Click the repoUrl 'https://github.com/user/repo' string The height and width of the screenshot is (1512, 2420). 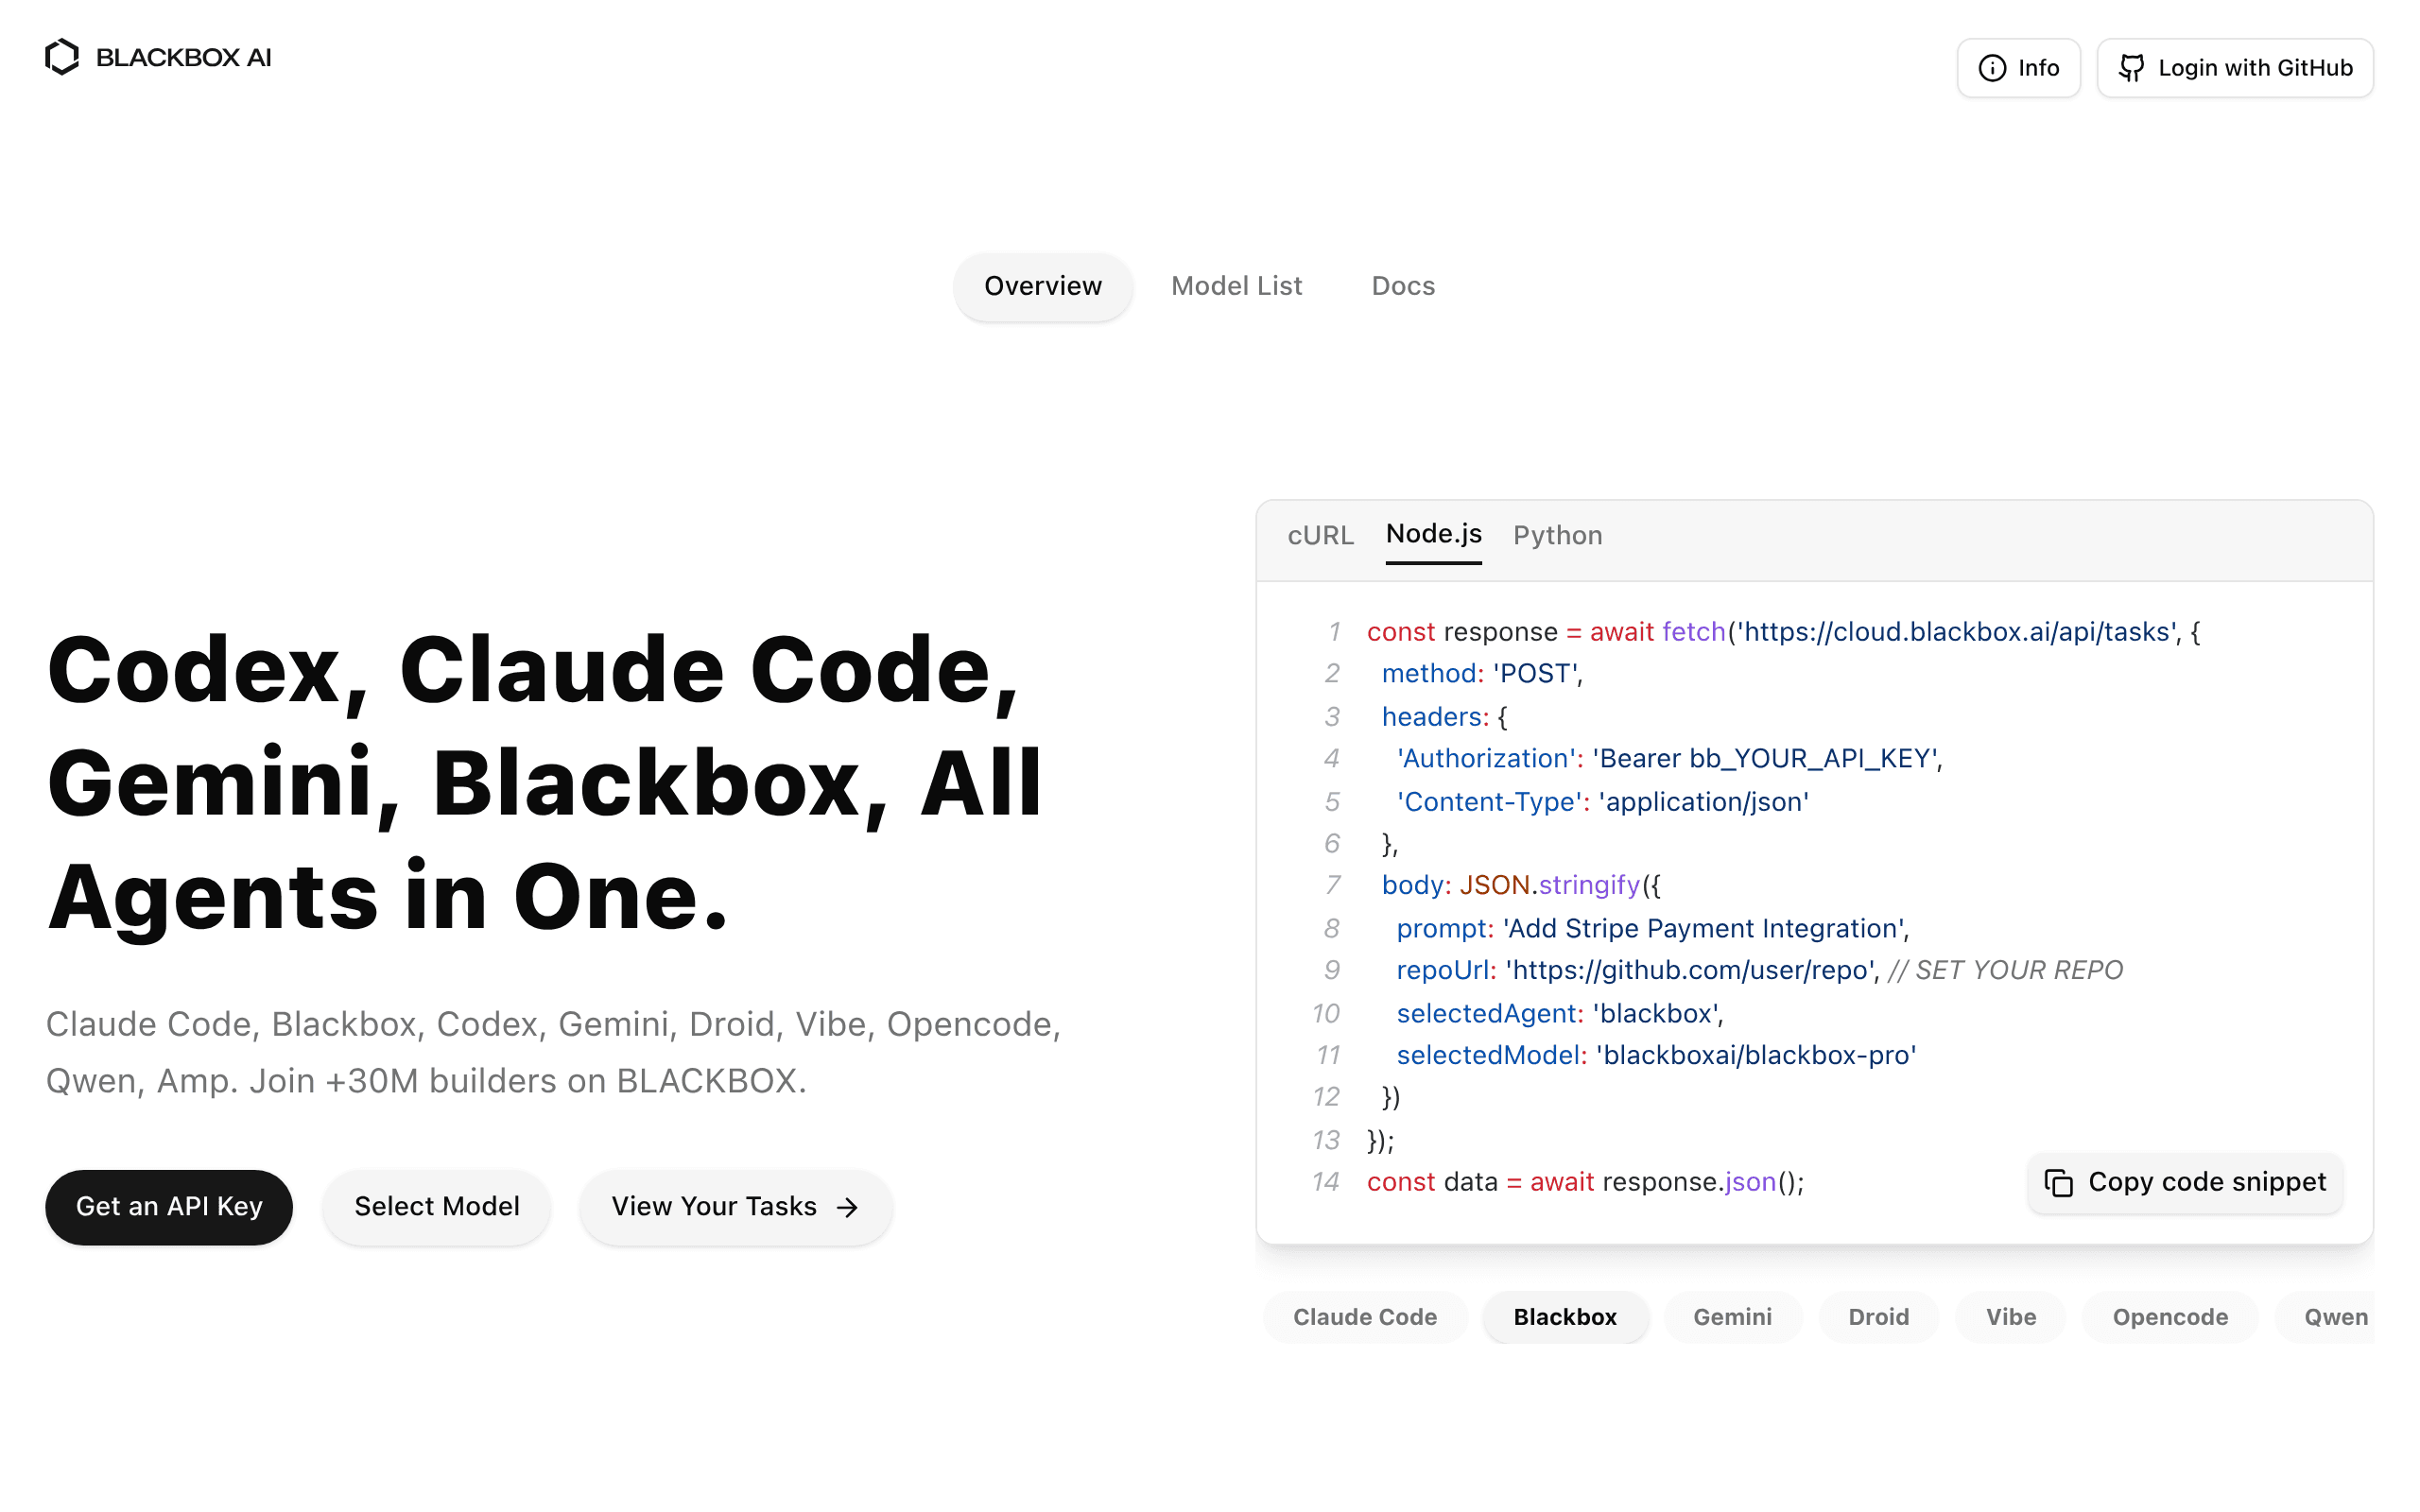1690,971
